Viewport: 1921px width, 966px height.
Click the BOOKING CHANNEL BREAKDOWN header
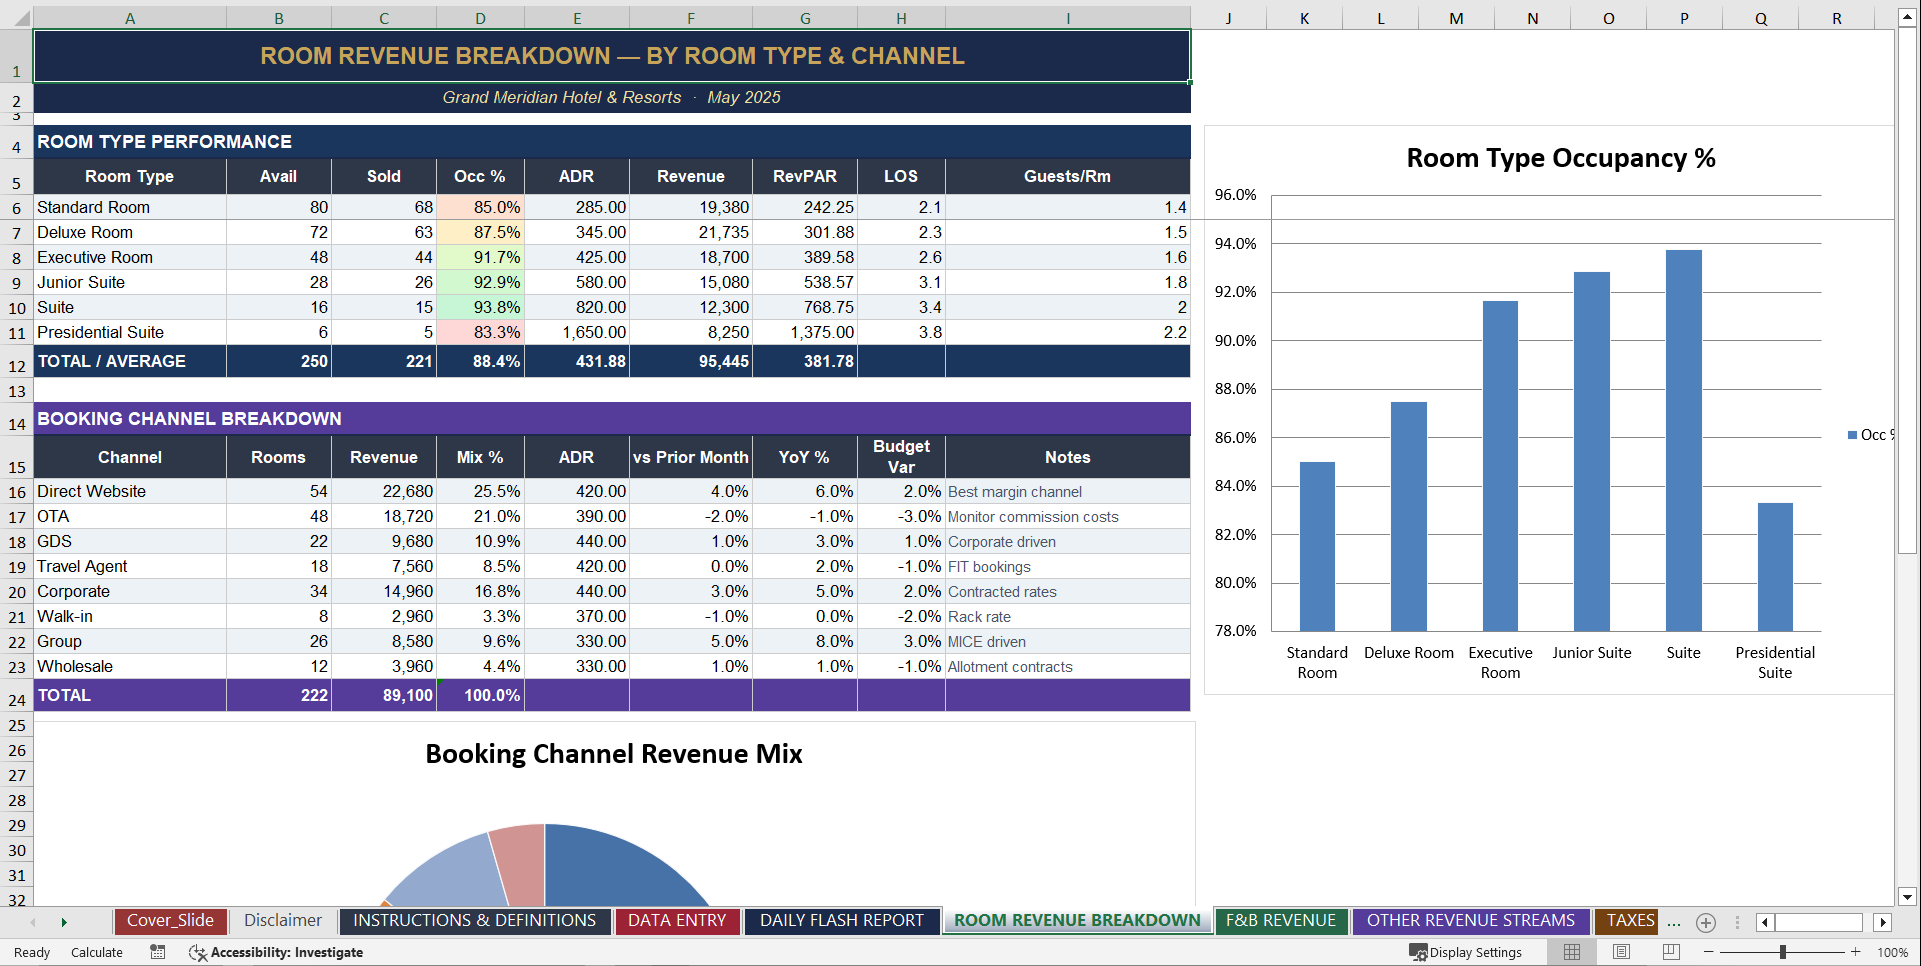(x=612, y=419)
